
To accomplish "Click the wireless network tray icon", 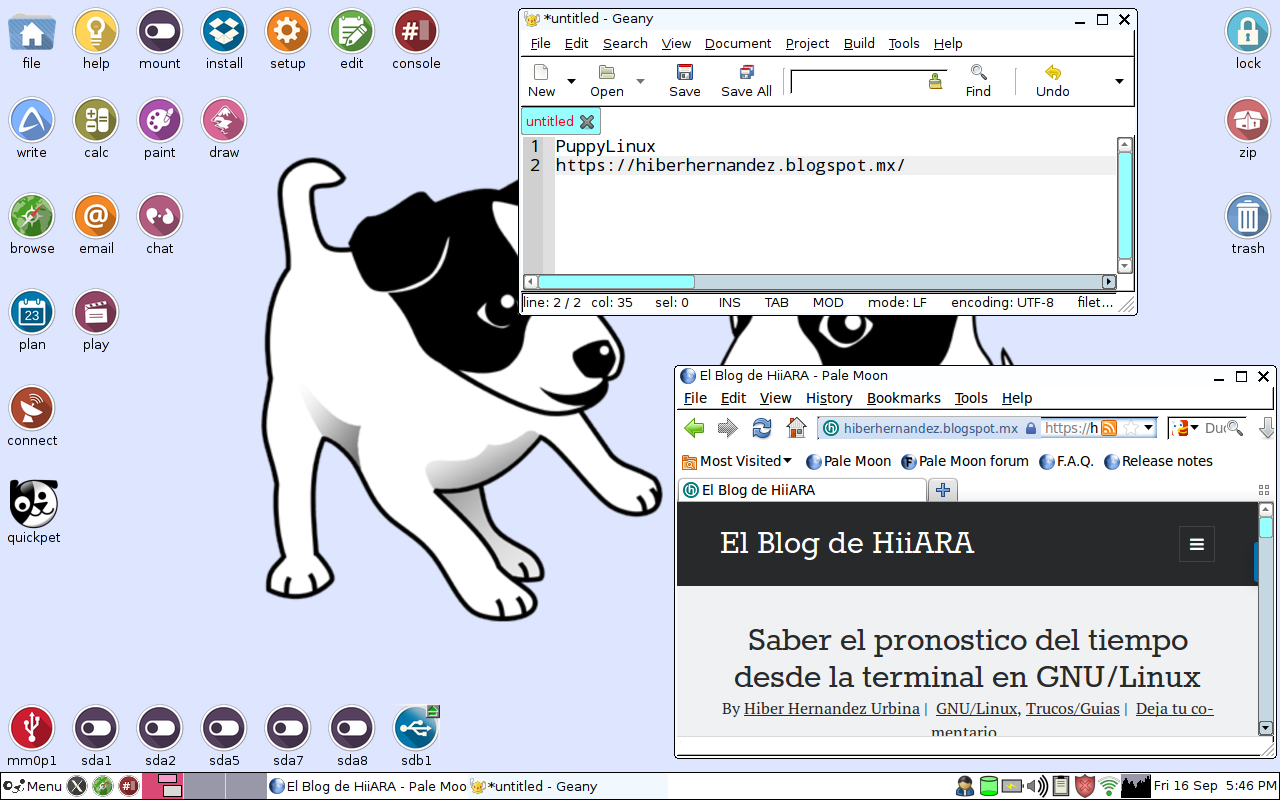I will pyautogui.click(x=1108, y=786).
